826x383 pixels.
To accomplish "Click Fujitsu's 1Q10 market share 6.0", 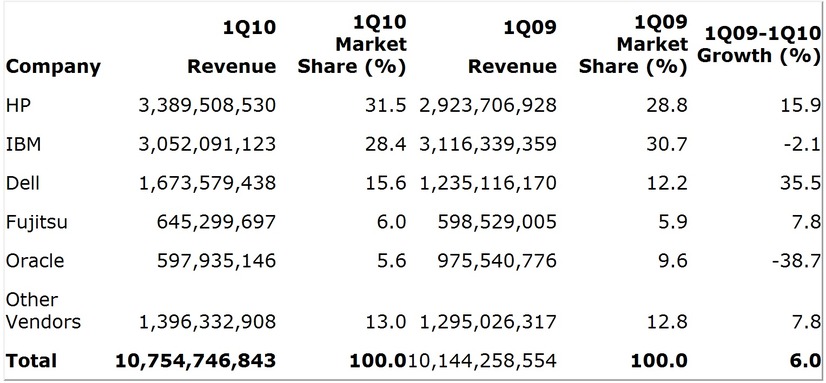I will point(391,222).
